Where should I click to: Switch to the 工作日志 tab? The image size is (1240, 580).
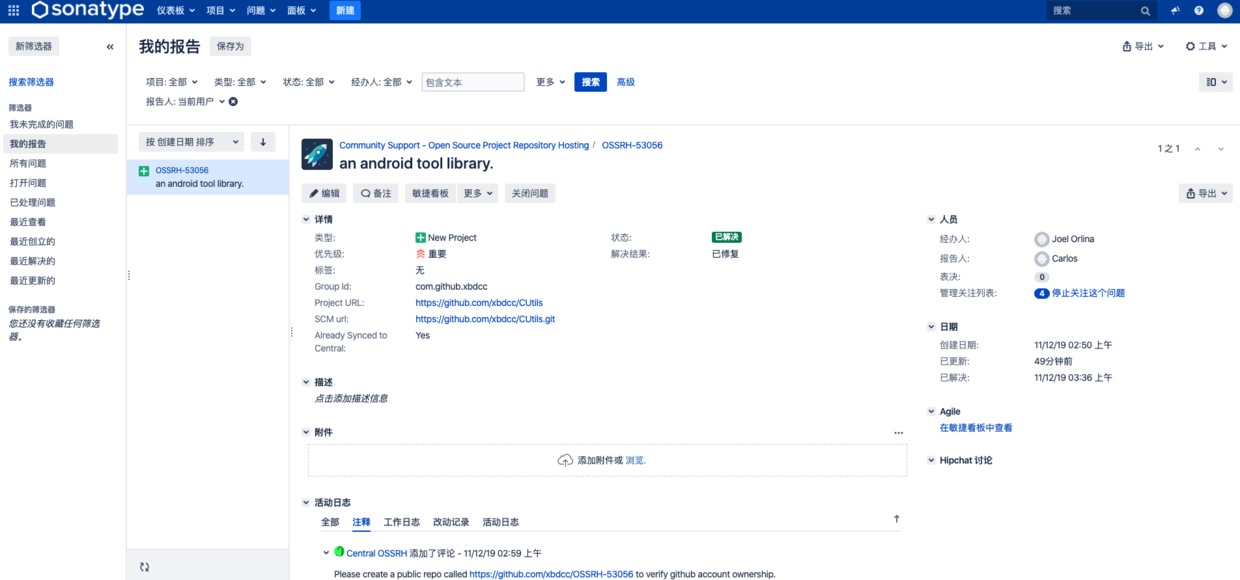click(402, 522)
